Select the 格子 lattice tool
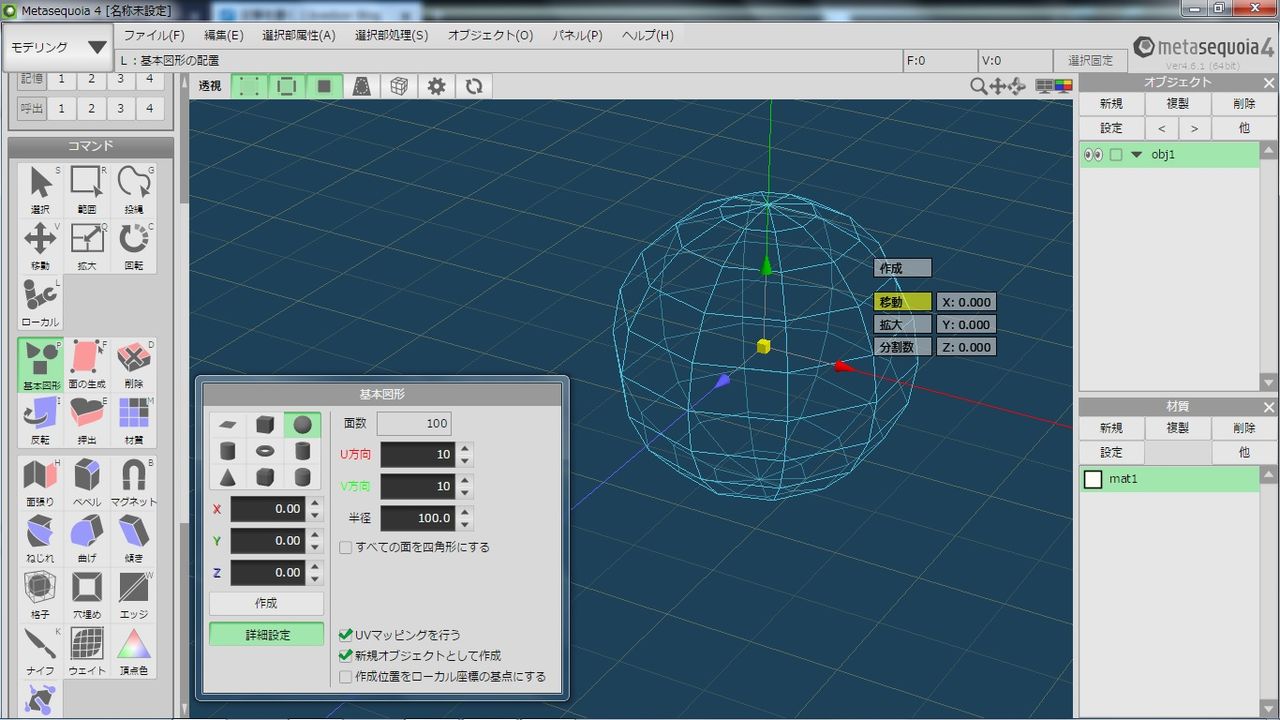1280x720 pixels. pyautogui.click(x=40, y=594)
